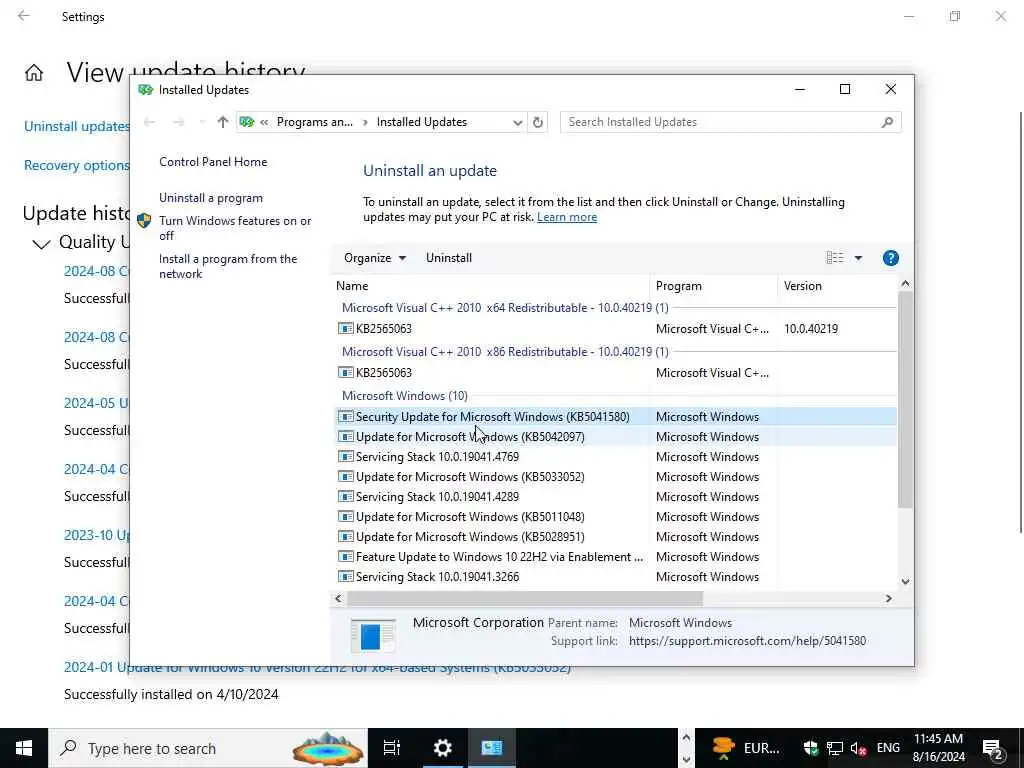Select Update for Microsoft Windows (KB5042097)
1024x768 pixels.
pyautogui.click(x=616, y=437)
